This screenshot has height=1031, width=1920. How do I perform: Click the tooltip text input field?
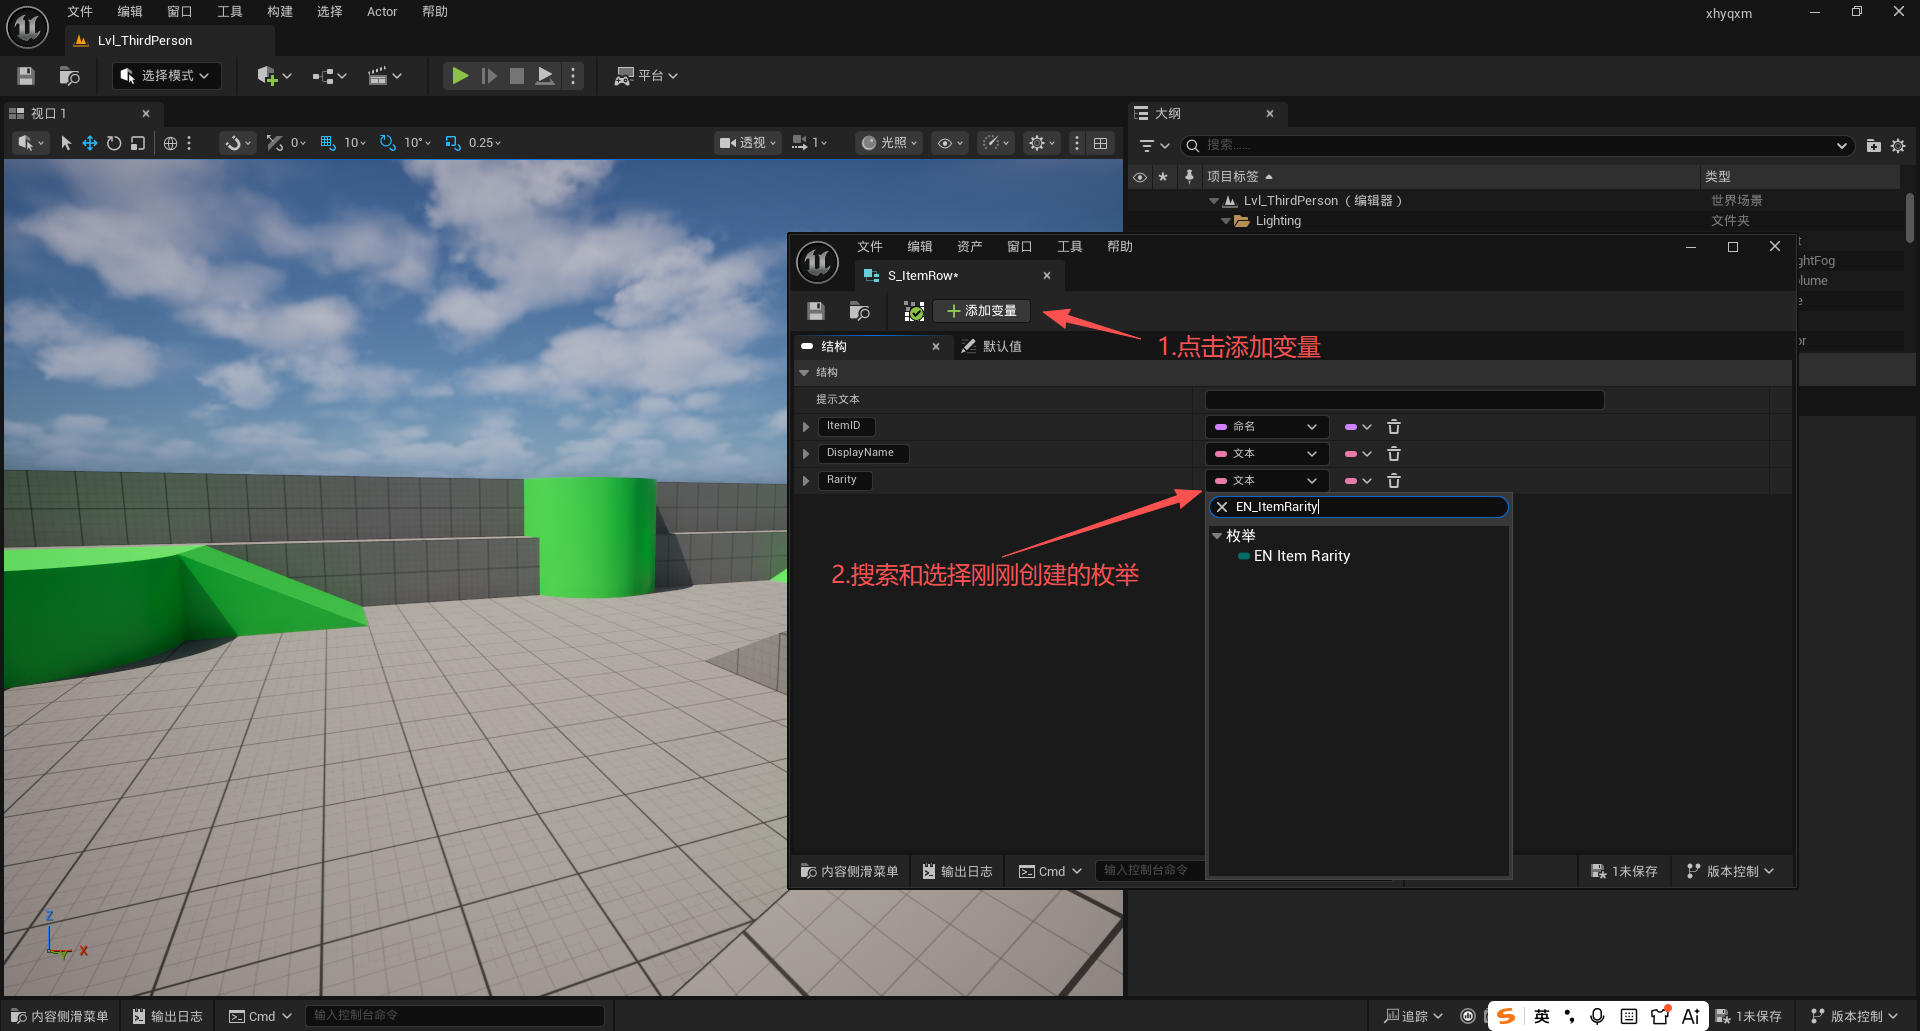[x=1404, y=400]
